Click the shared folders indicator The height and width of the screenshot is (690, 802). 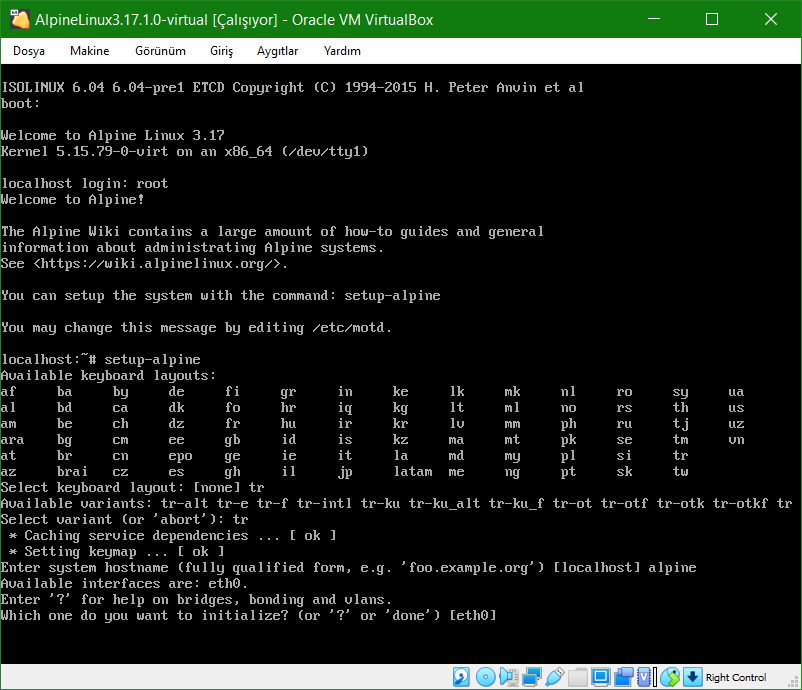(577, 677)
